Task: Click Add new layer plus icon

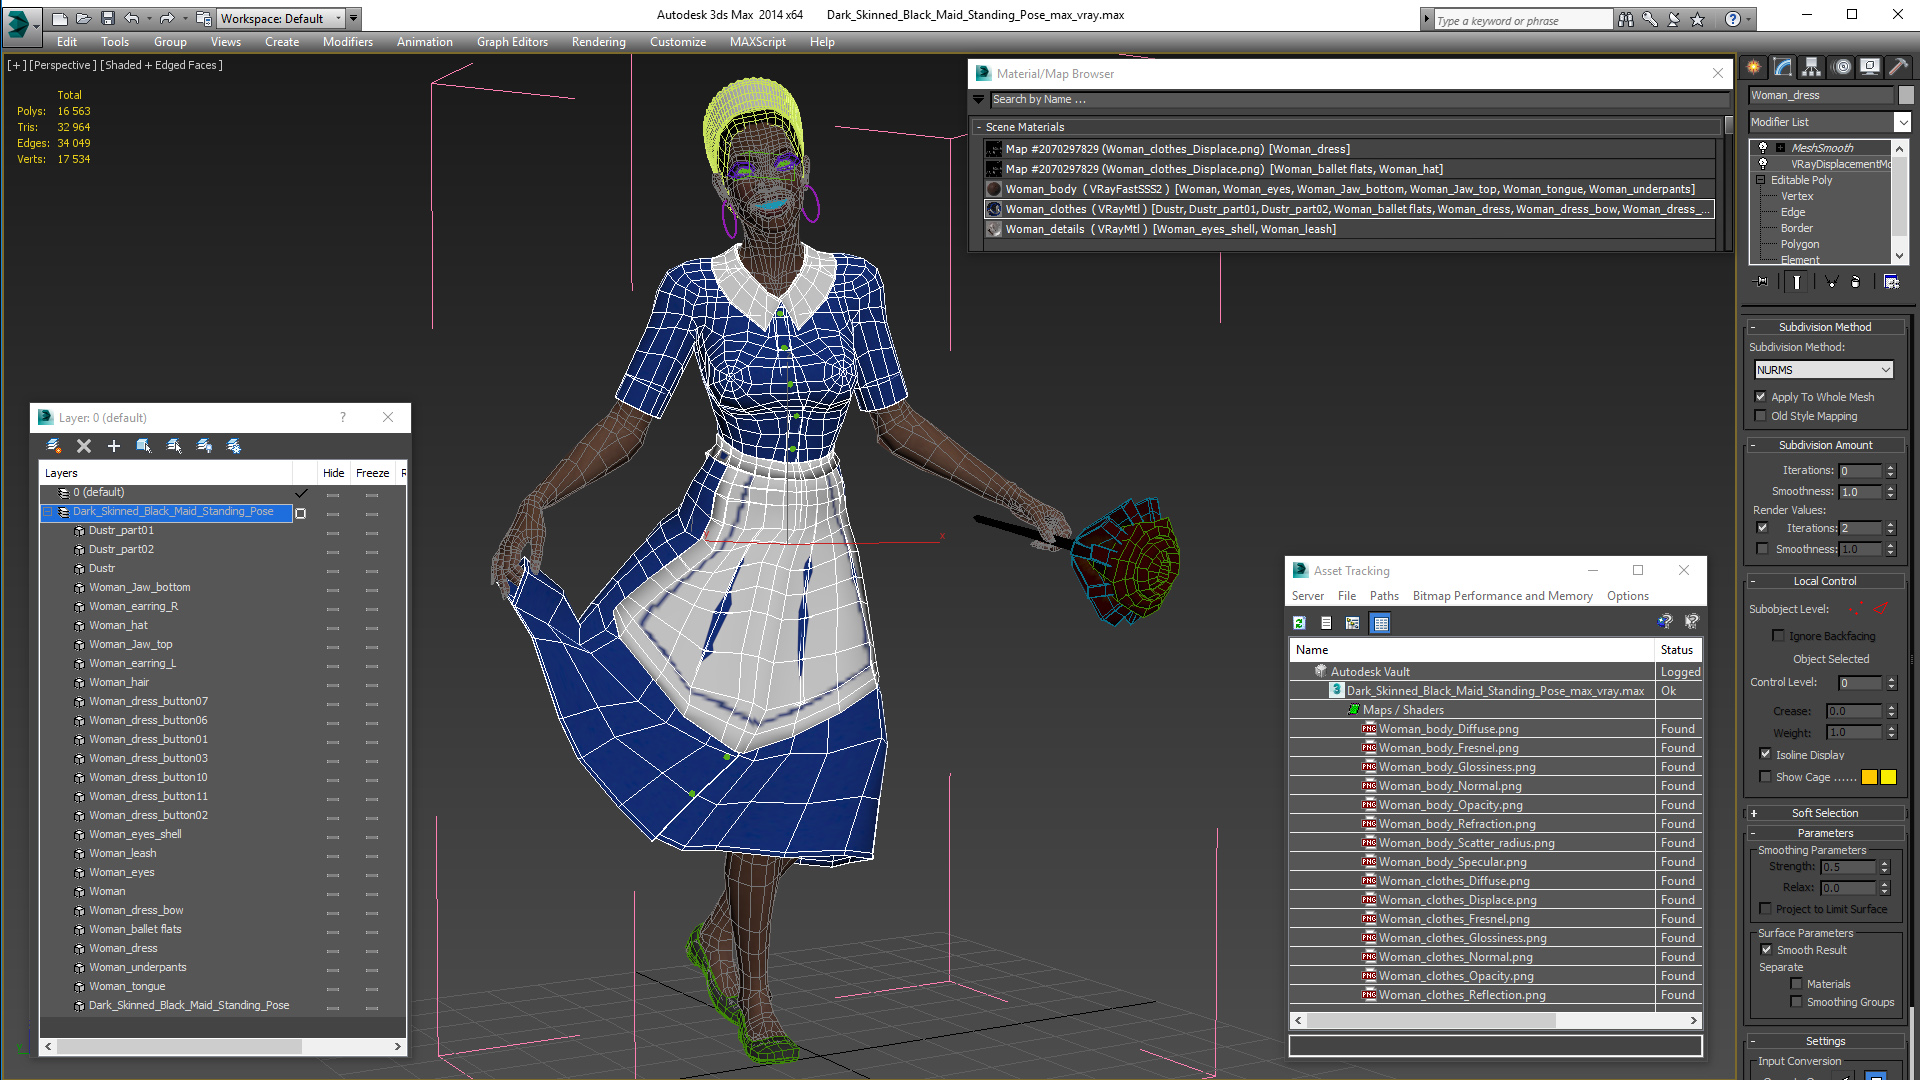Action: pyautogui.click(x=114, y=446)
